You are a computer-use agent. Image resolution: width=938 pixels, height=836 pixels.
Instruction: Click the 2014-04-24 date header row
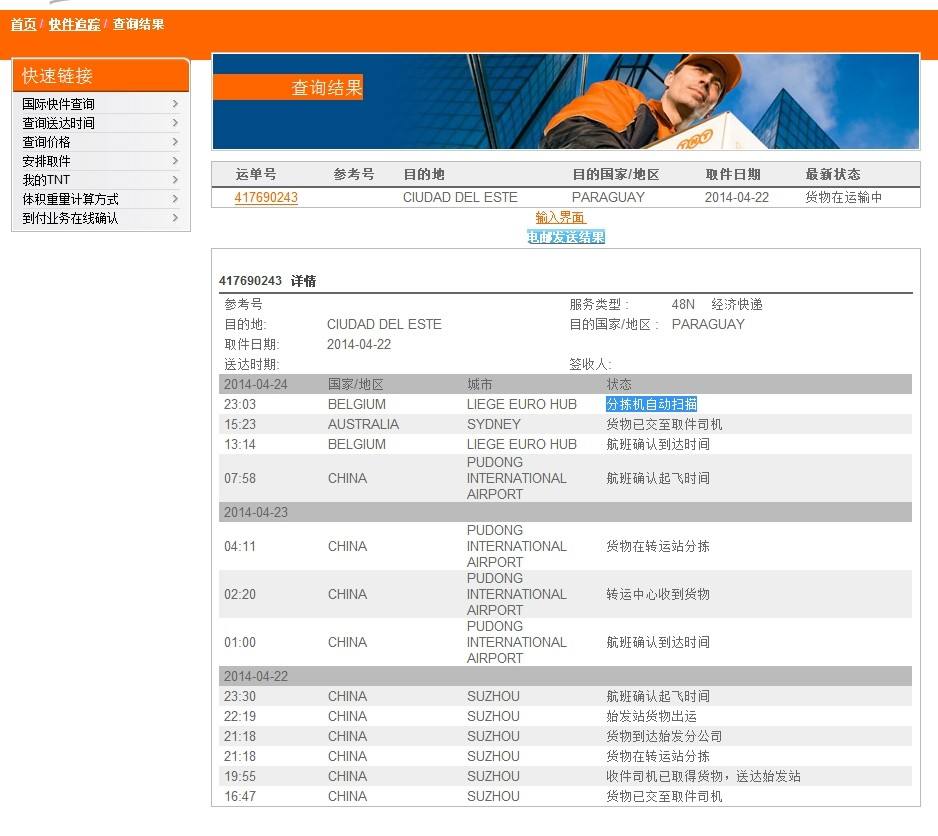click(x=565, y=384)
